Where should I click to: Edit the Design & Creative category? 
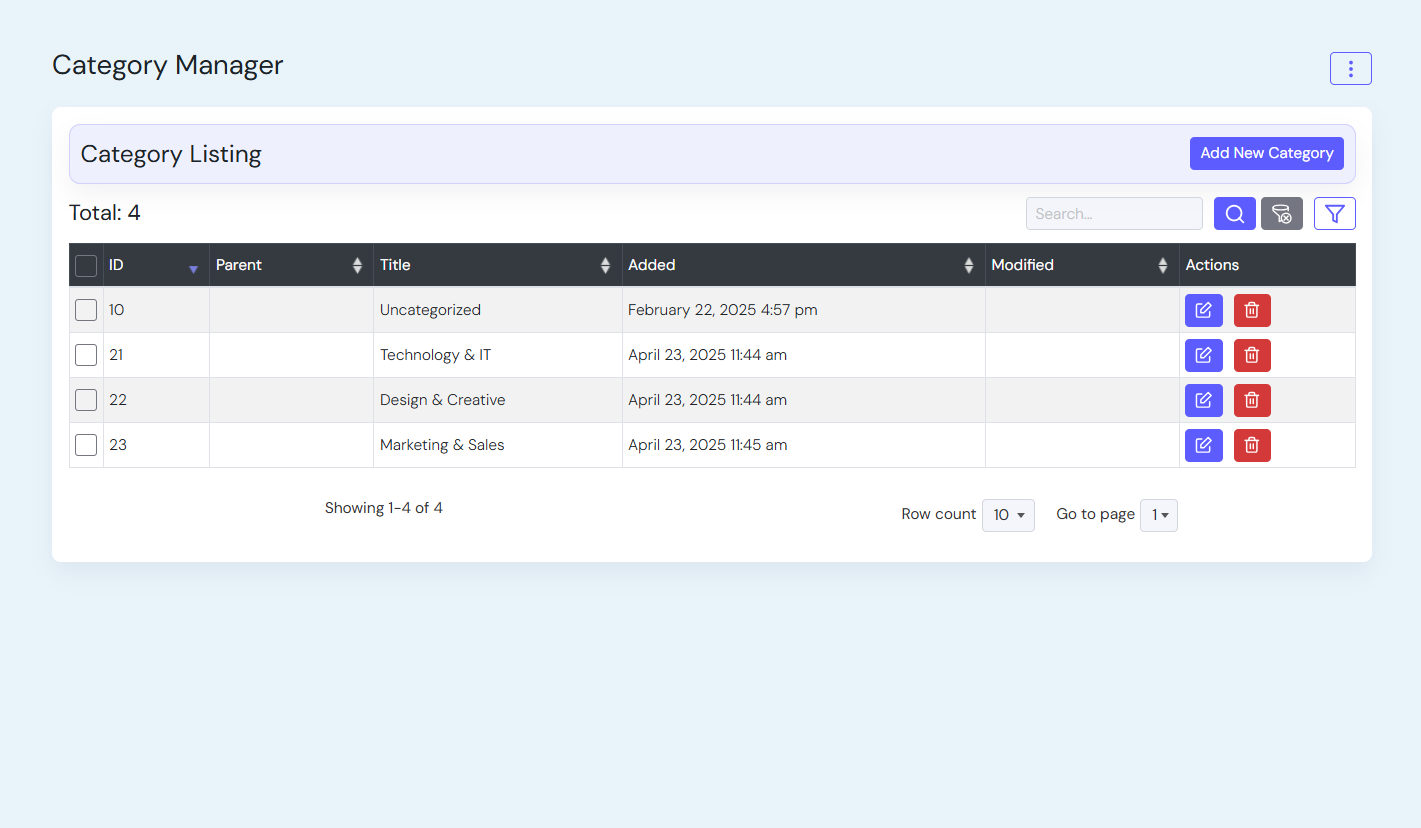[x=1203, y=400]
